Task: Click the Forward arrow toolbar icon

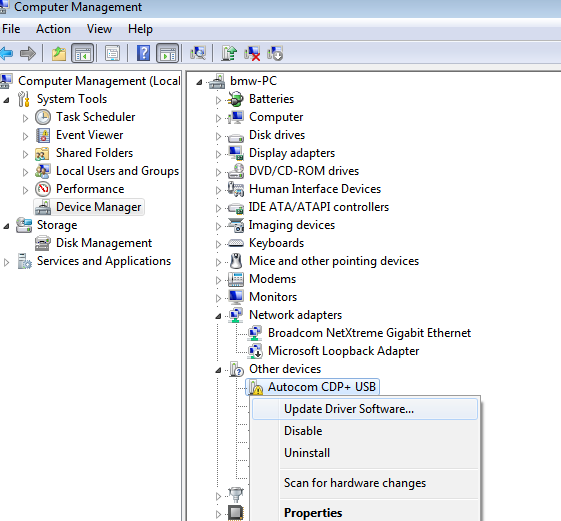Action: (28, 54)
